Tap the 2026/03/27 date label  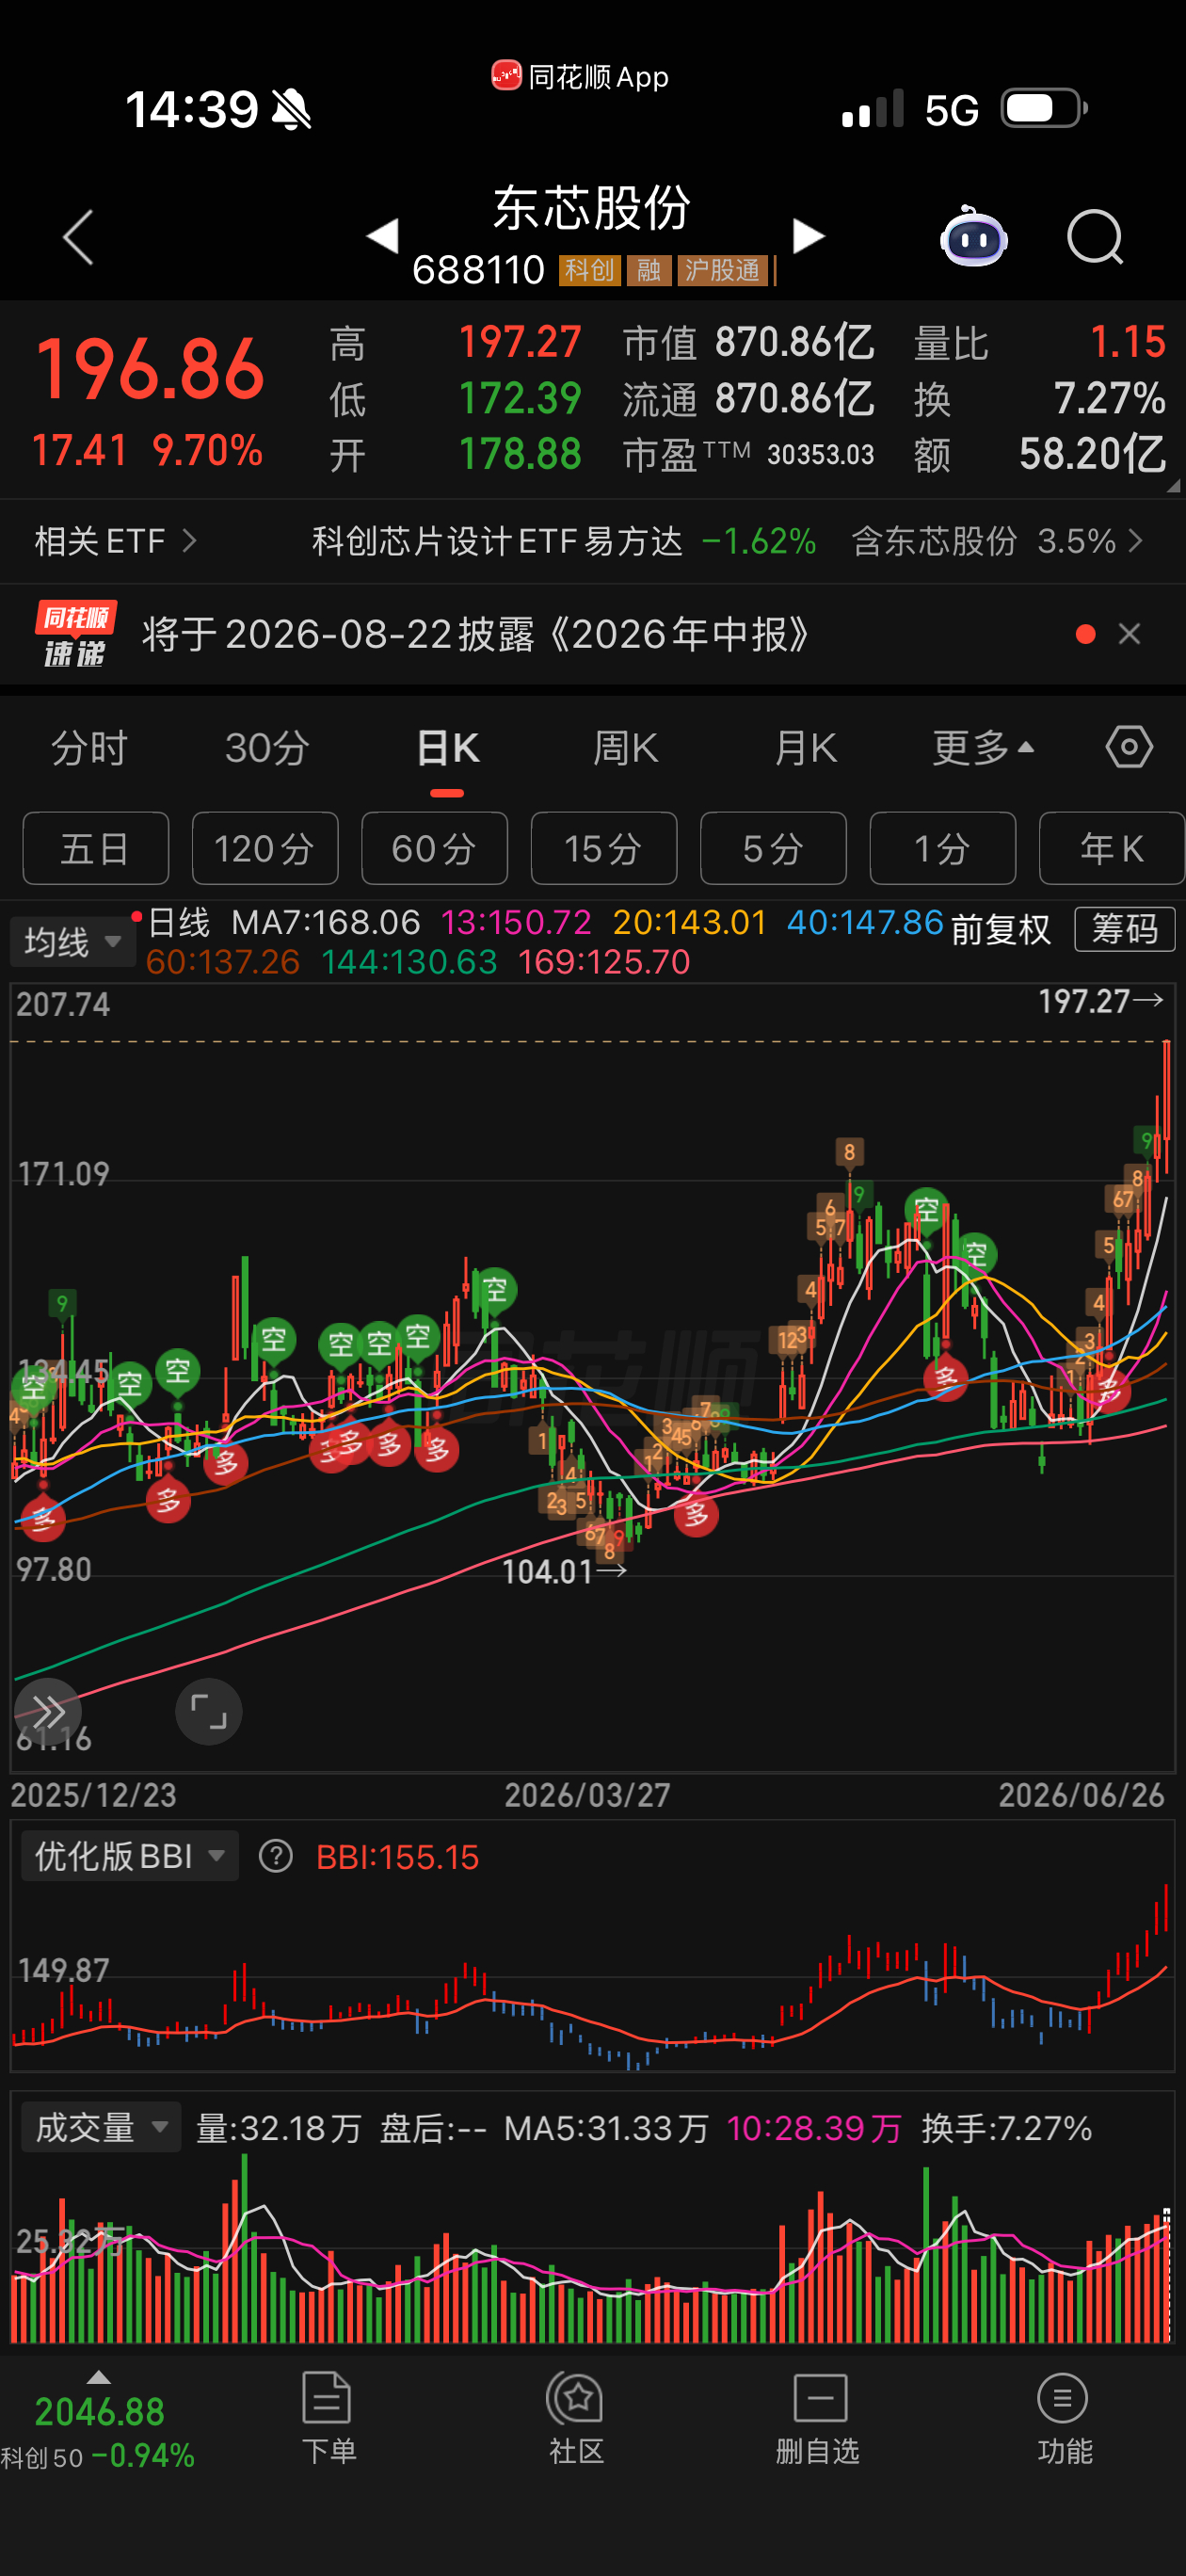587,1795
